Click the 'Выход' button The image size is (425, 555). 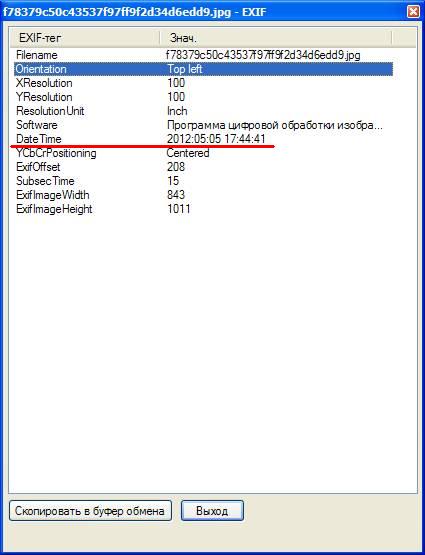[212, 511]
